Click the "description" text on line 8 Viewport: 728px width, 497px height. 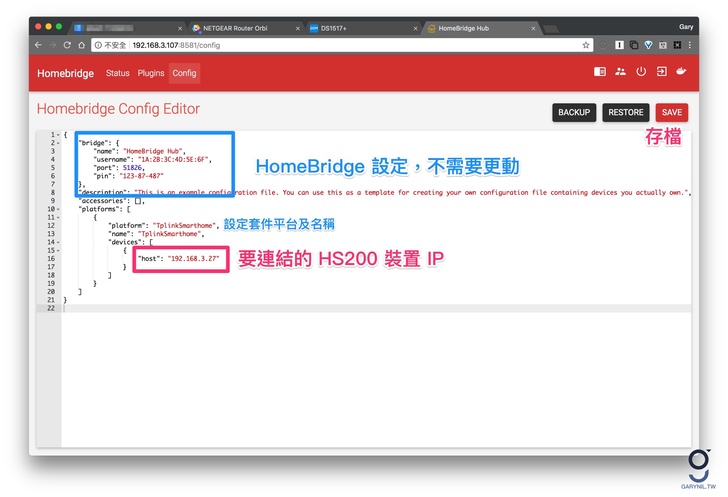102,192
